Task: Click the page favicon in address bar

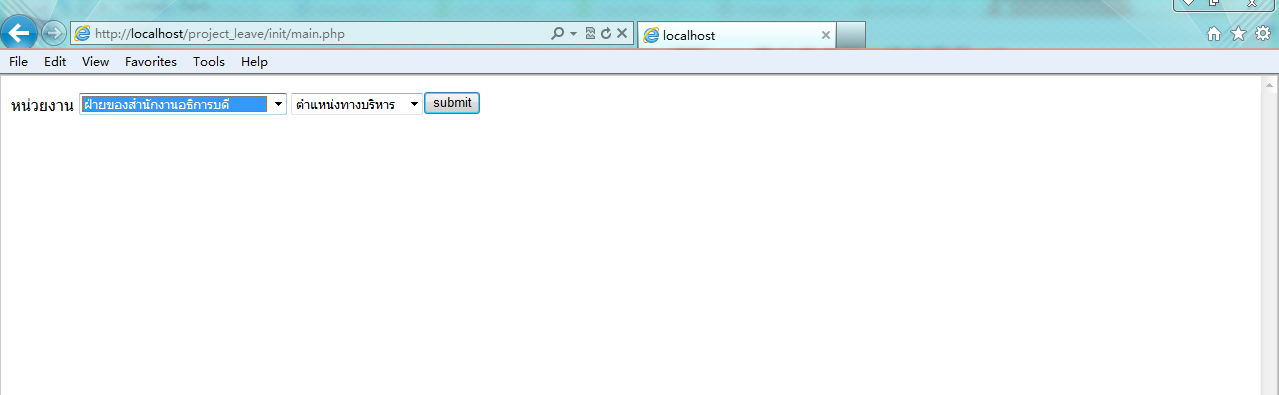Action: 83,34
